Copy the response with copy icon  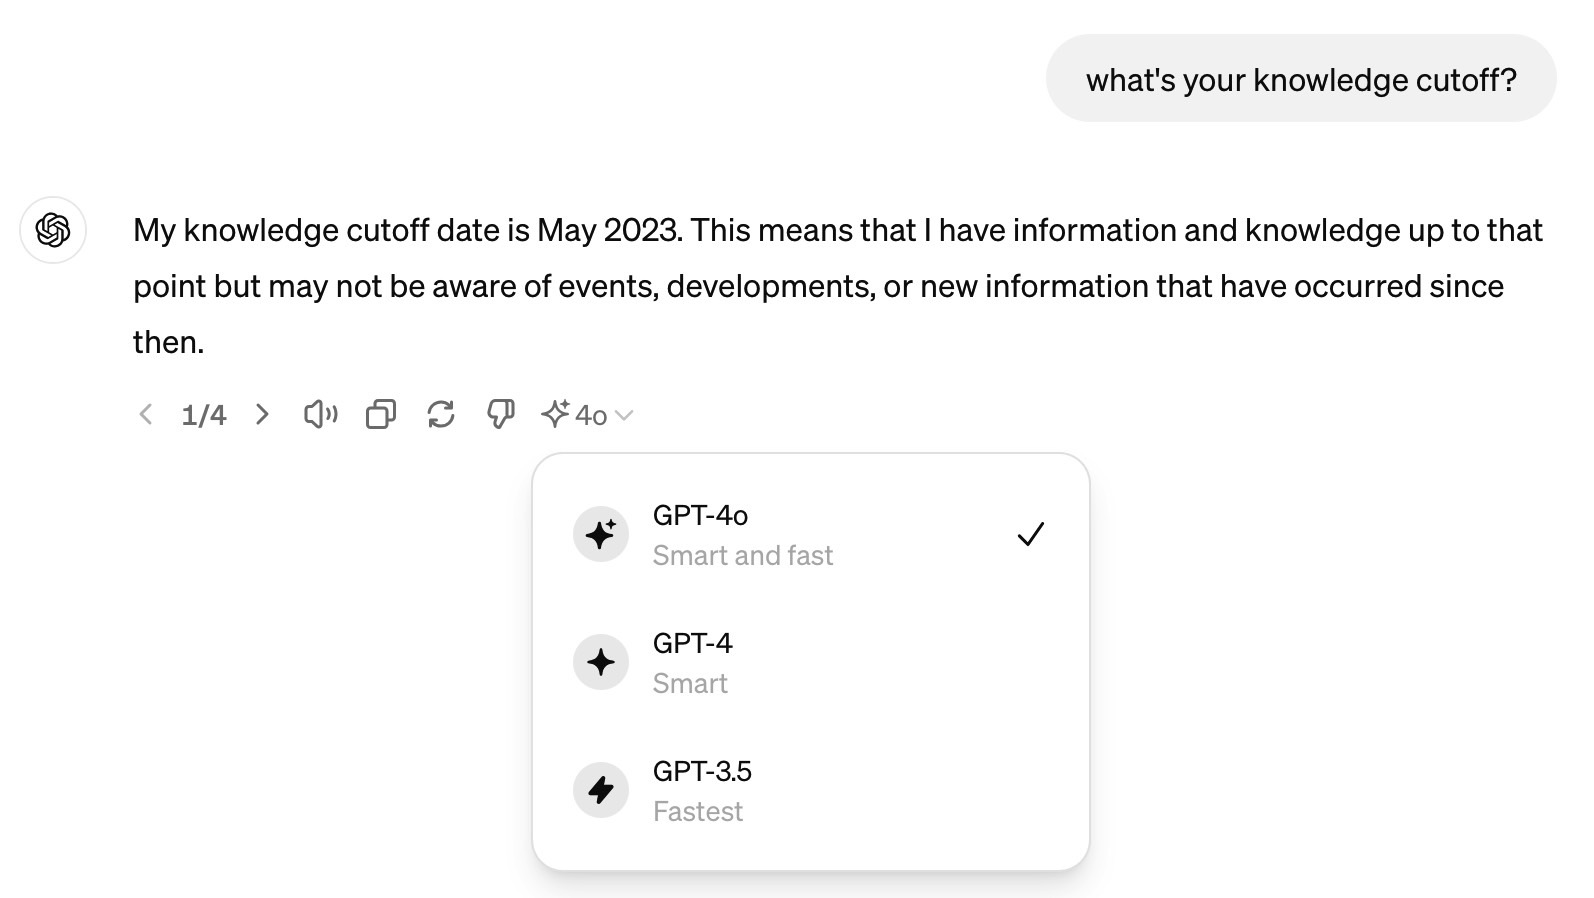381,414
